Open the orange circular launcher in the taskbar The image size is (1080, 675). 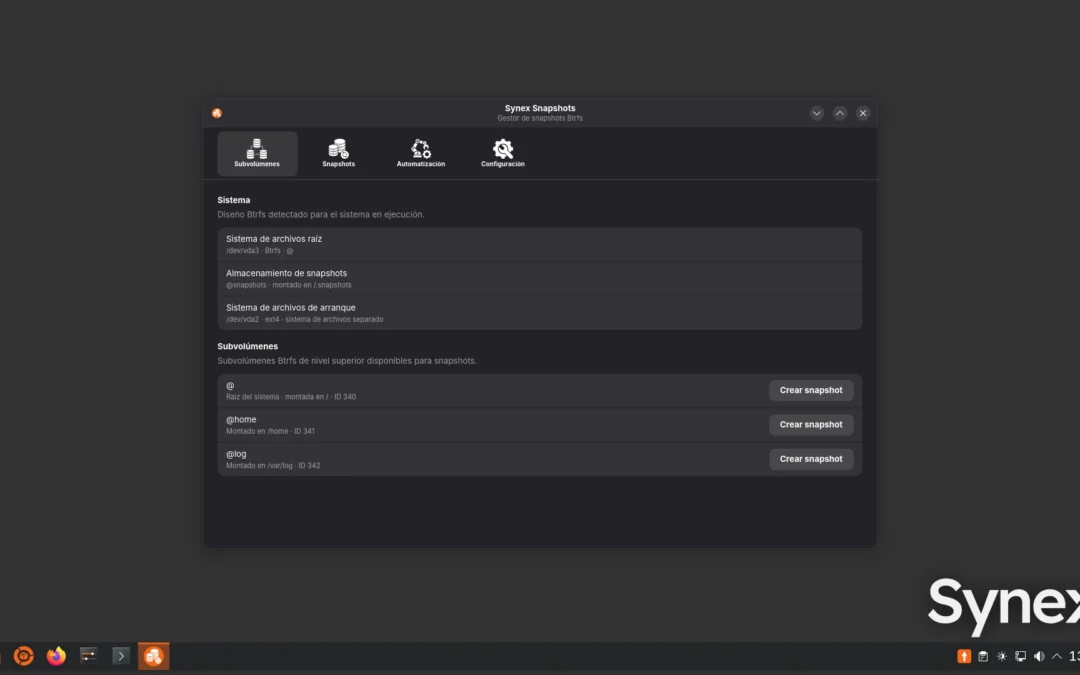click(x=23, y=656)
